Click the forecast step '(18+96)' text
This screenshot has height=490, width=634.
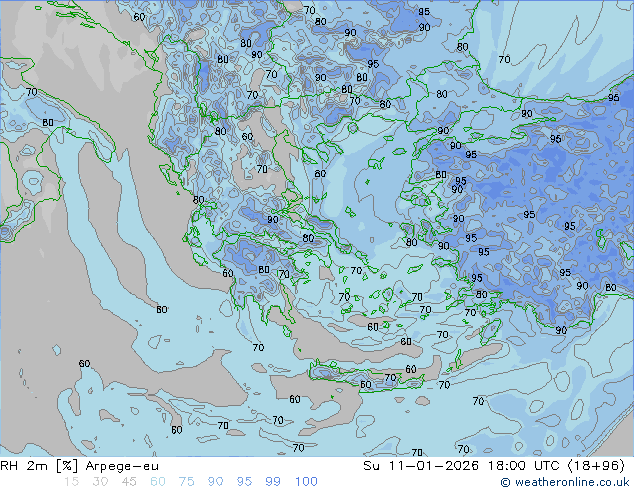(596, 466)
